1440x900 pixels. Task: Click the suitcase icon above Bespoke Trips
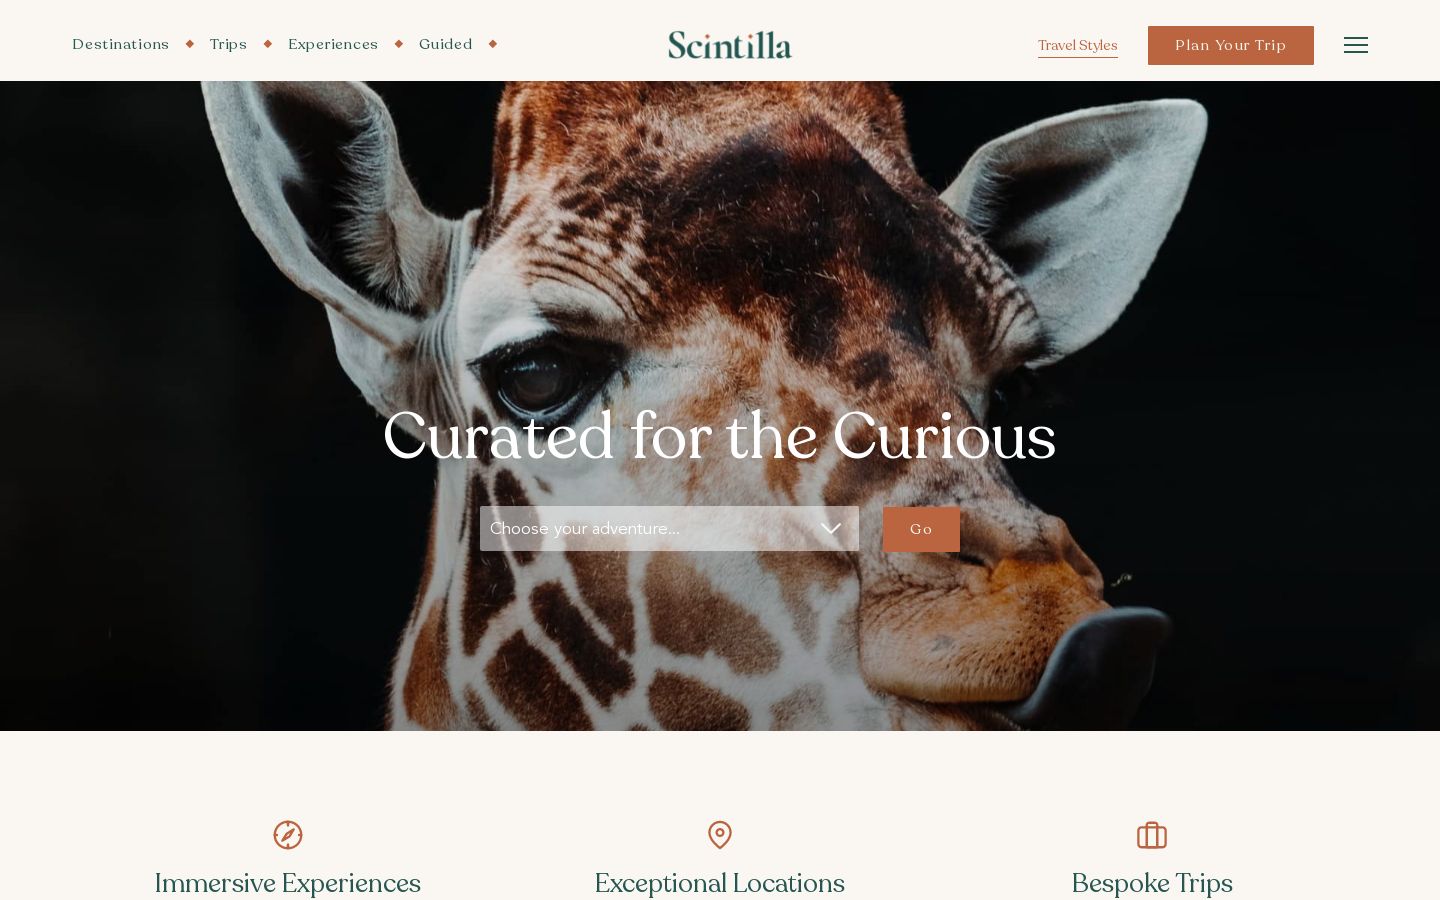pyautogui.click(x=1152, y=835)
